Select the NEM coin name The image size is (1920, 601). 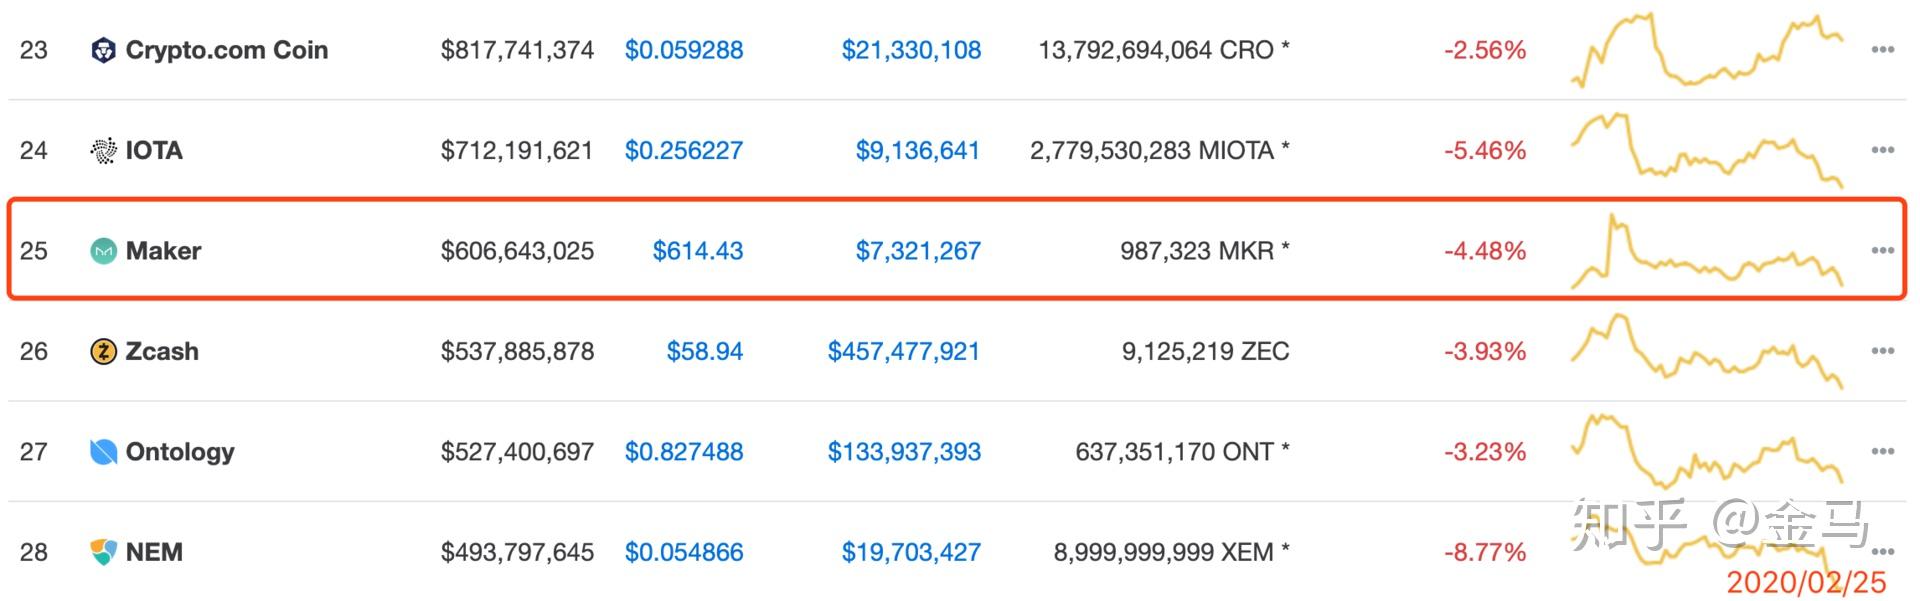tap(154, 552)
